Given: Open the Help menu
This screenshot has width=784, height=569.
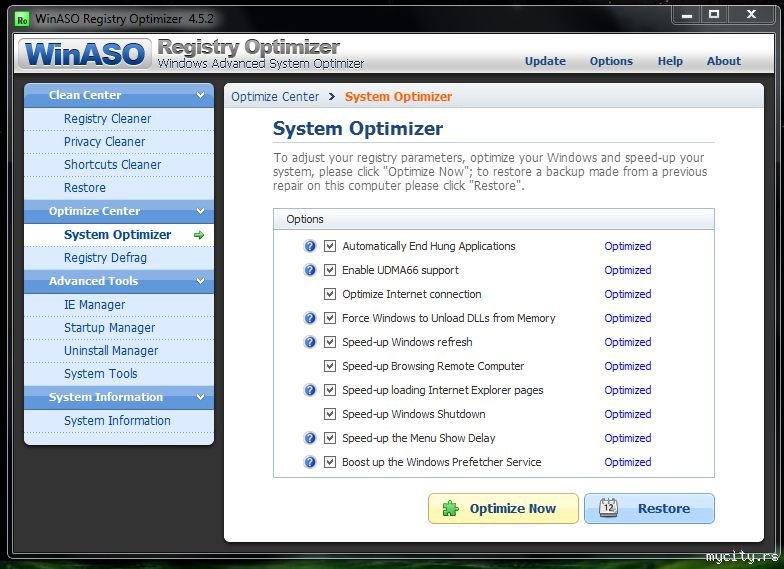Looking at the screenshot, I should pos(670,61).
